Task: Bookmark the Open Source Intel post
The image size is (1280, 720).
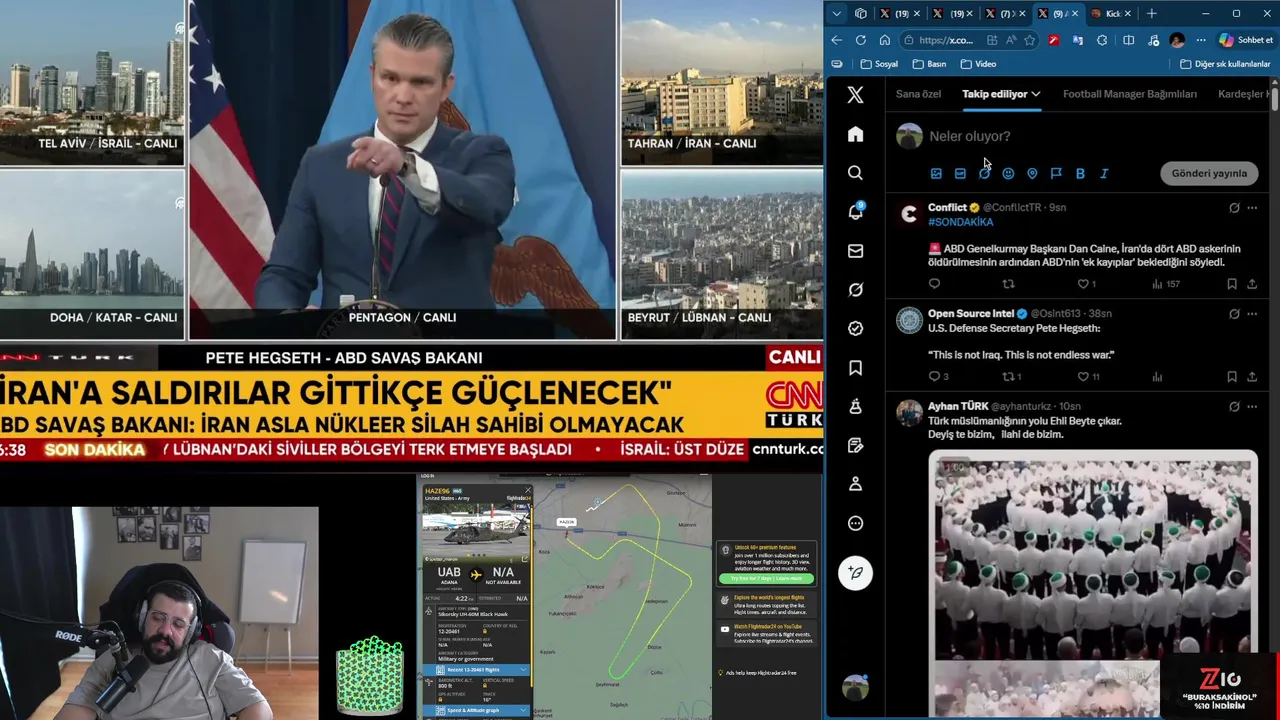Action: pos(1232,377)
